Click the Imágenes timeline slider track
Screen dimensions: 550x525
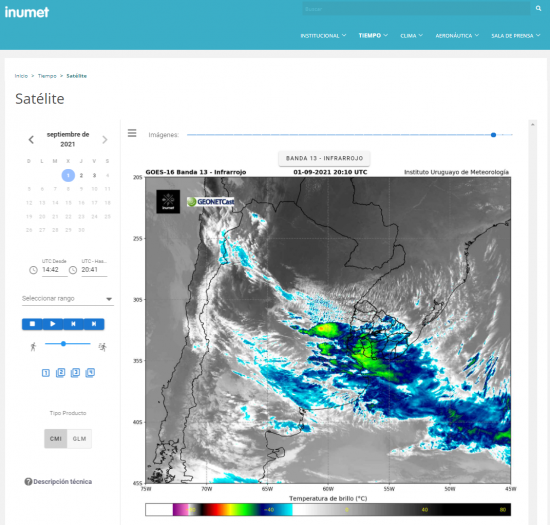click(x=349, y=135)
